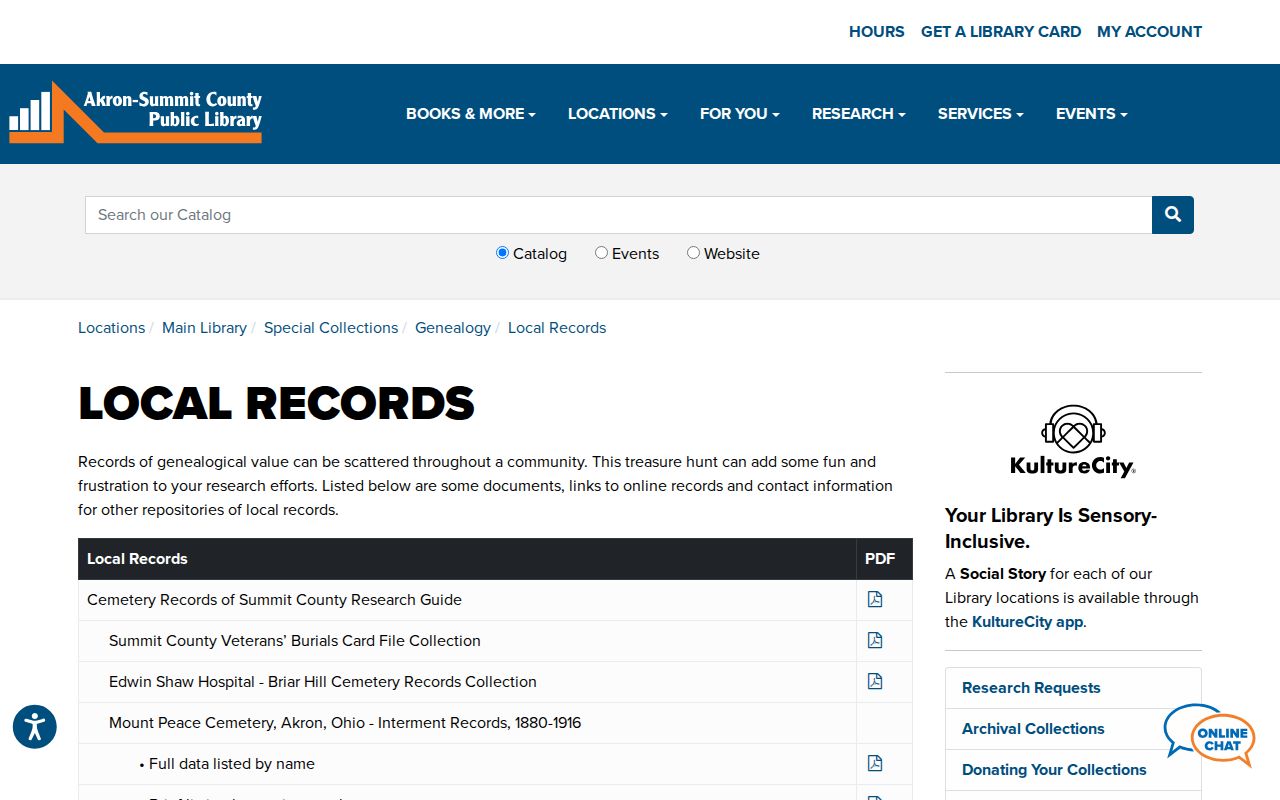This screenshot has width=1280, height=800.
Task: Open PDF for Full data listed by name
Action: tap(875, 763)
